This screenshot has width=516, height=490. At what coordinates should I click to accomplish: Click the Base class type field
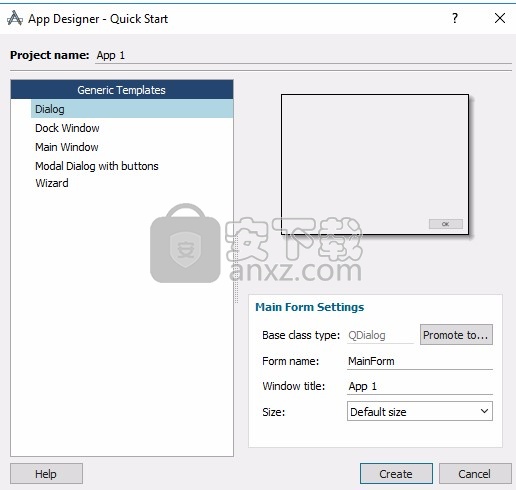[380, 335]
